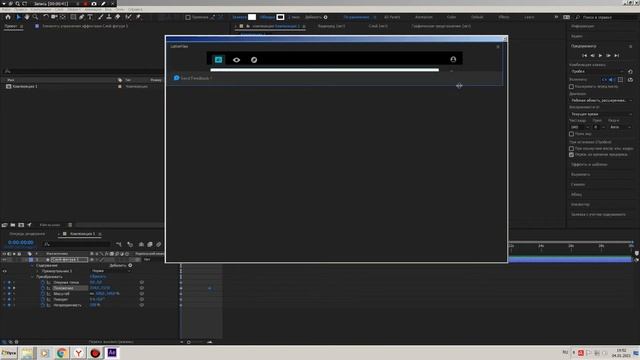Create a new composition from the Project panel
Image resolution: width=640 pixels, height=360 pixels.
point(21,225)
